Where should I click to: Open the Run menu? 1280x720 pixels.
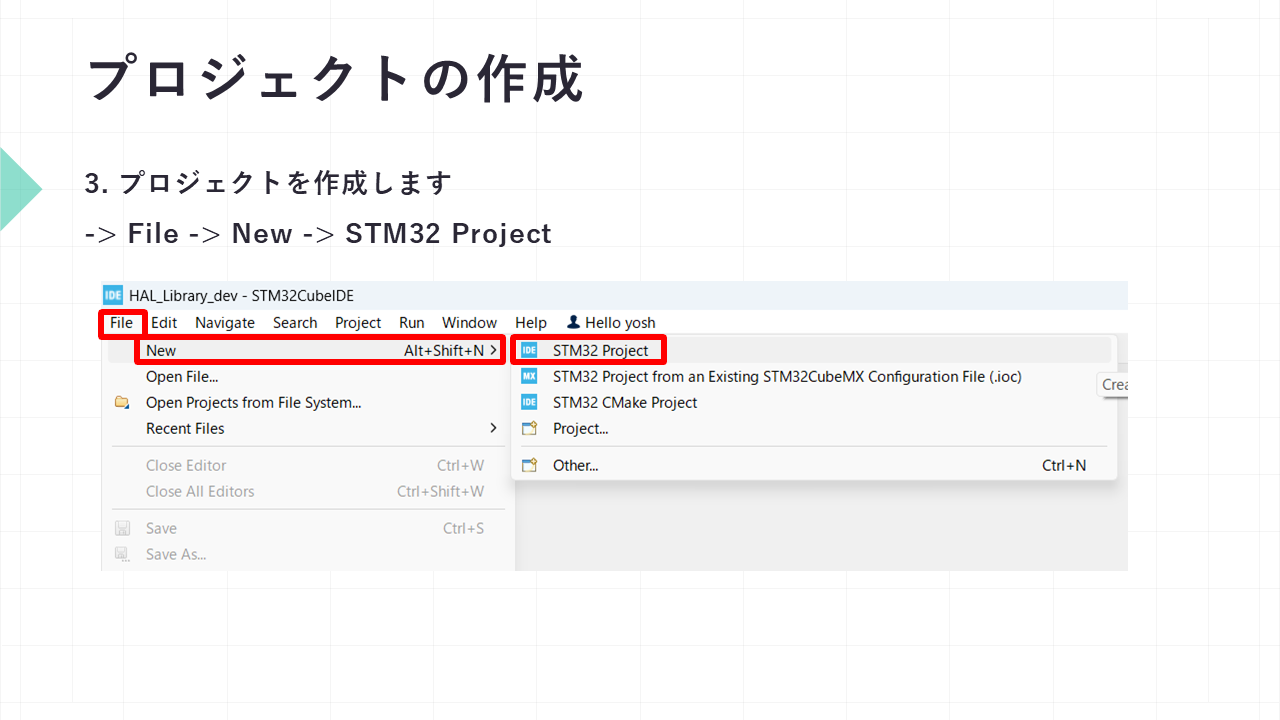(x=412, y=323)
